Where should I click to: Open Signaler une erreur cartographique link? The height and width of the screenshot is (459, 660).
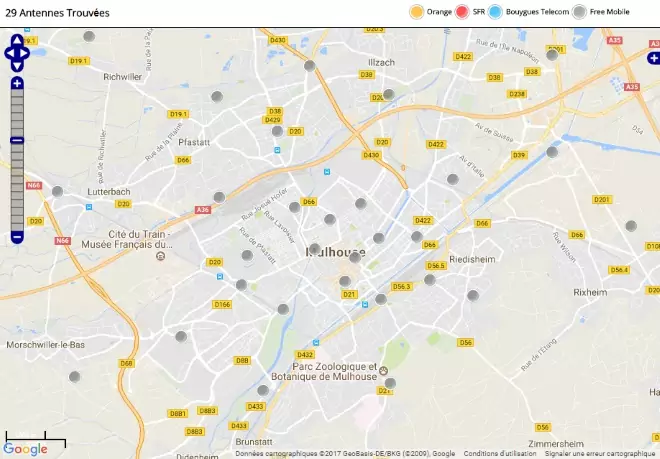(x=600, y=454)
